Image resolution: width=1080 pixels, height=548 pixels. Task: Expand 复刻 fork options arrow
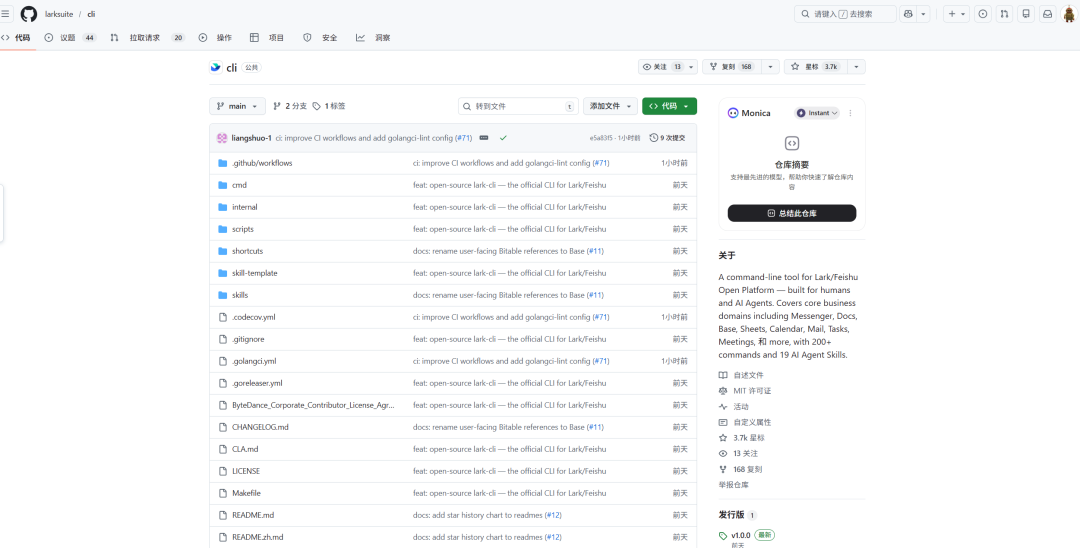(x=770, y=67)
